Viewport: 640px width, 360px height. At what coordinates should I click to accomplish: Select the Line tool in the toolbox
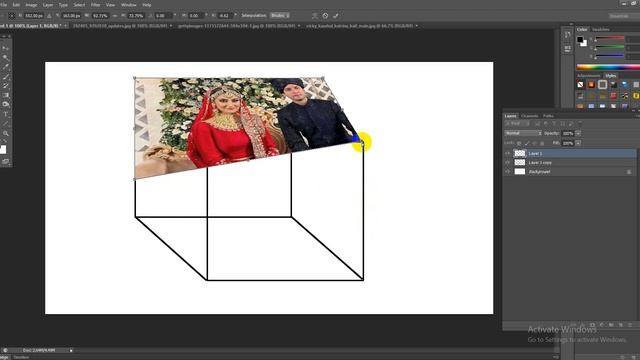pyautogui.click(x=6, y=124)
